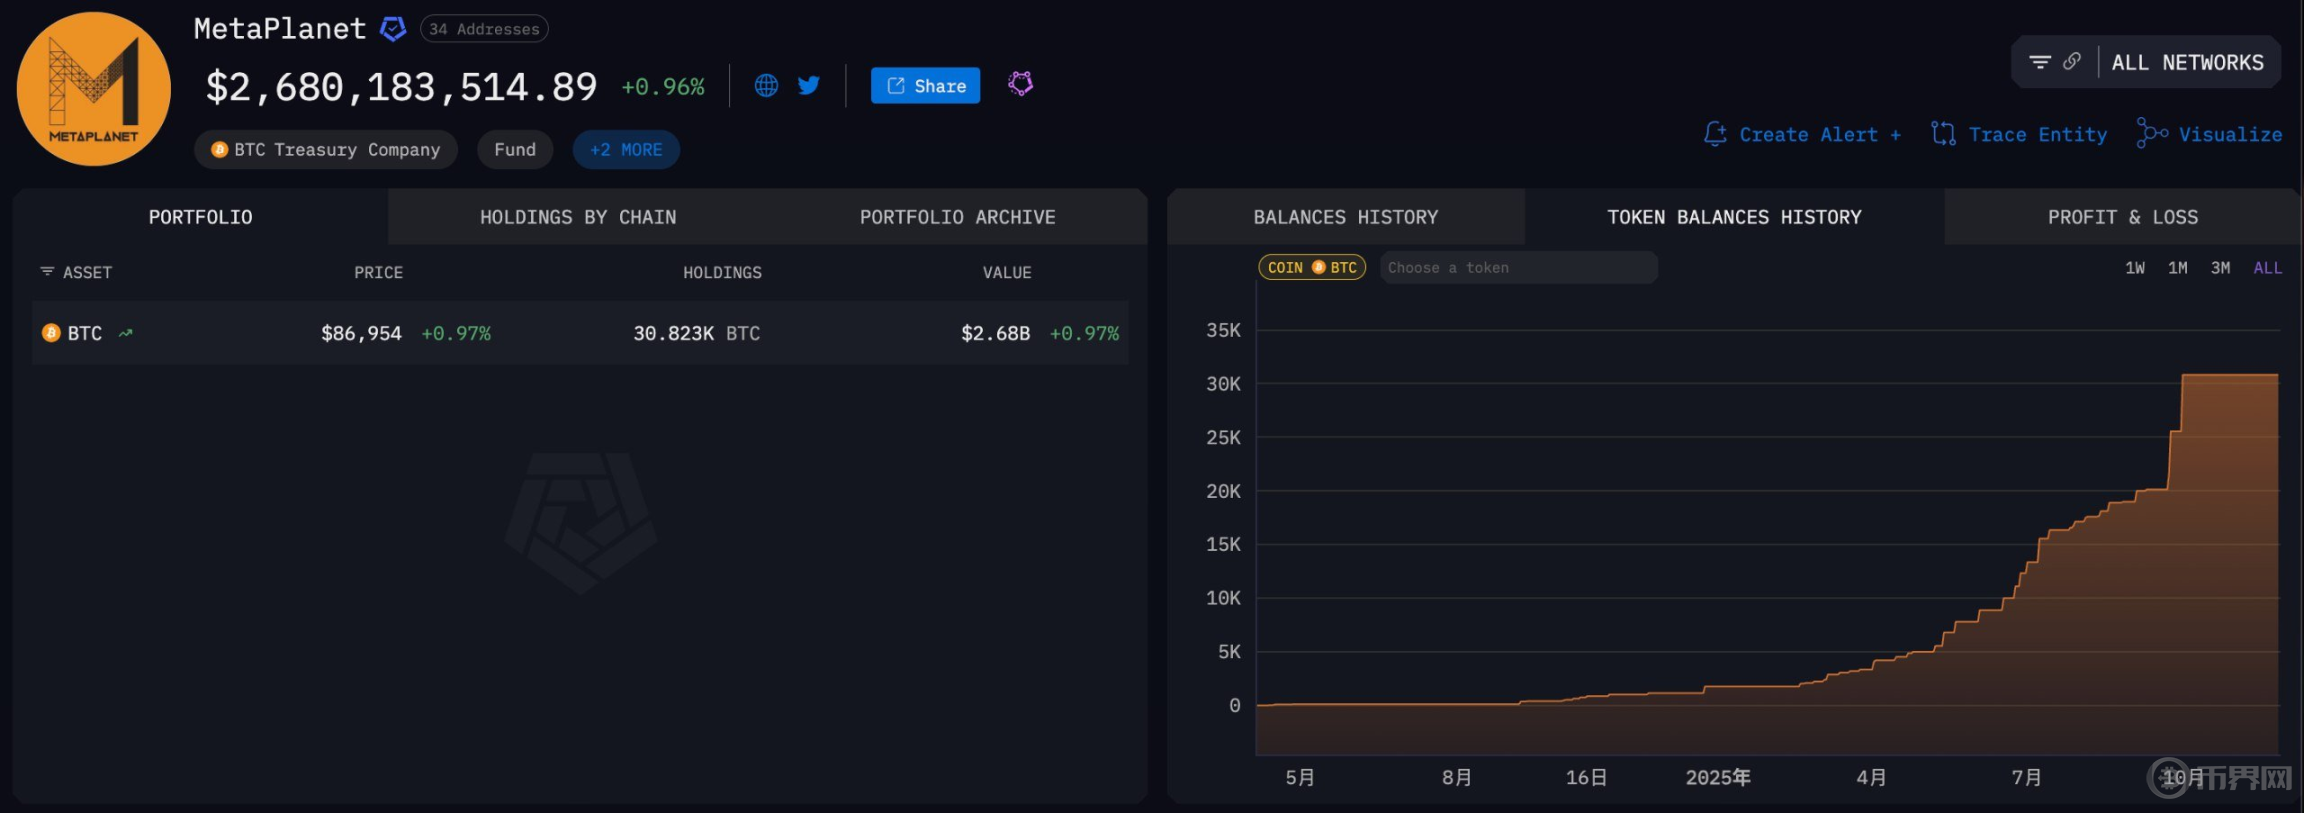Image resolution: width=2304 pixels, height=813 pixels.
Task: Expand the +2 MORE tags
Action: click(x=626, y=150)
